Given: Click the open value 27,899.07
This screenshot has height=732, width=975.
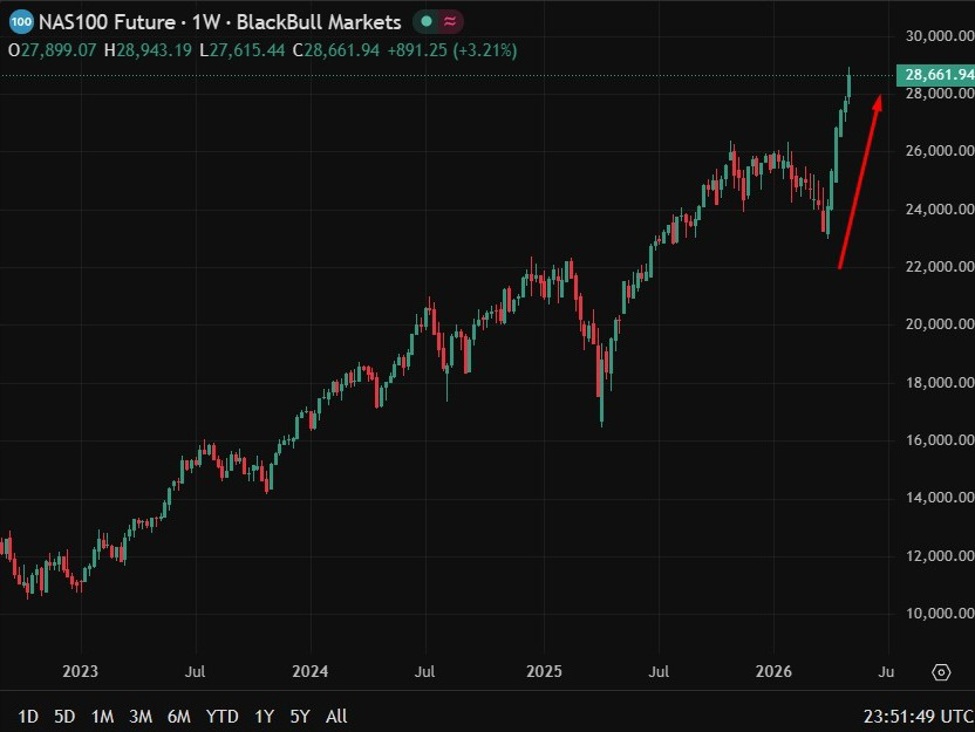Looking at the screenshot, I should point(58,50).
